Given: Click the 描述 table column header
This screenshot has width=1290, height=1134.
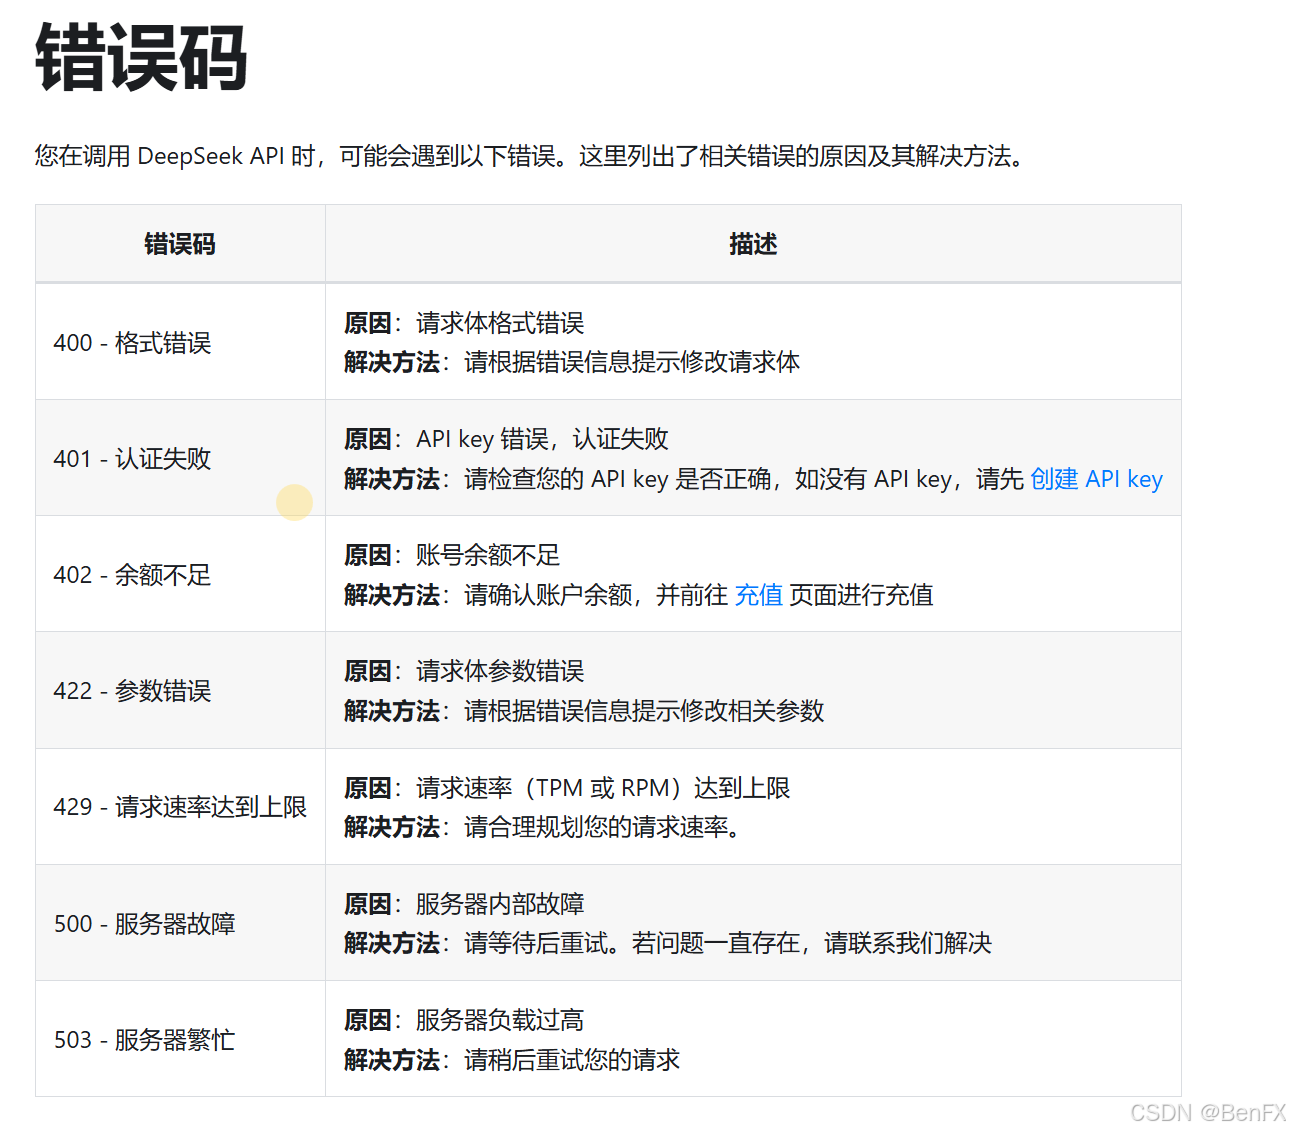Looking at the screenshot, I should (753, 243).
